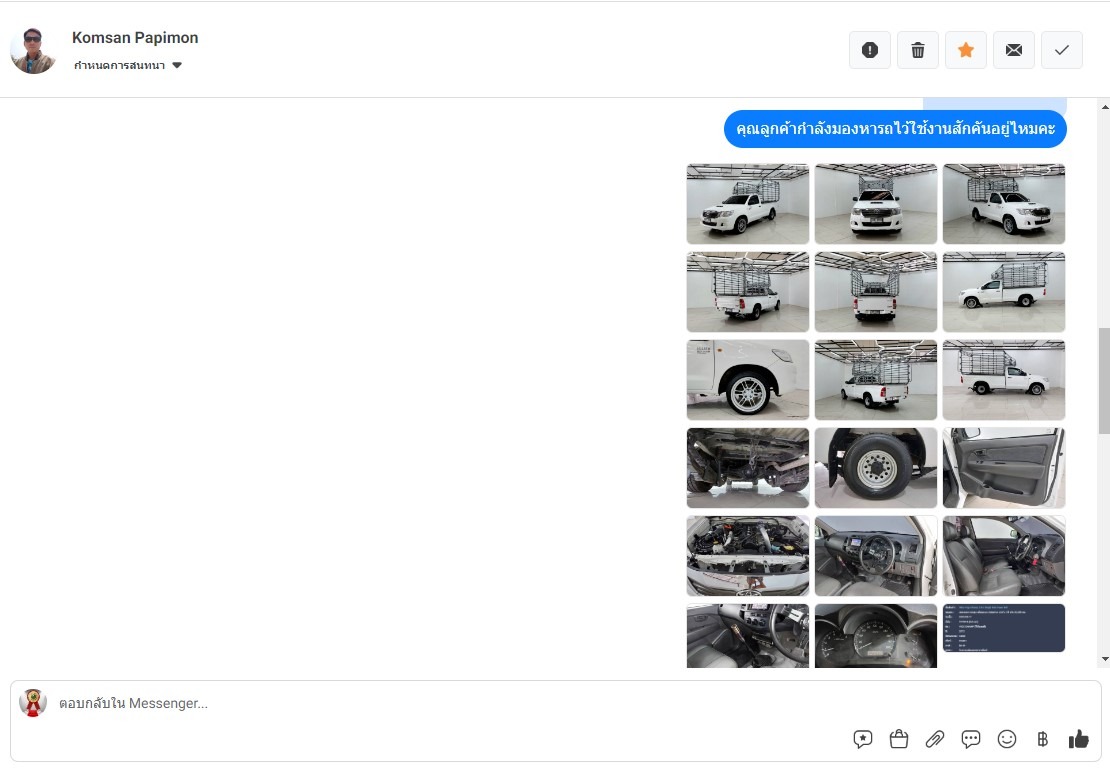Open the front seats interior photo

tap(1004, 556)
